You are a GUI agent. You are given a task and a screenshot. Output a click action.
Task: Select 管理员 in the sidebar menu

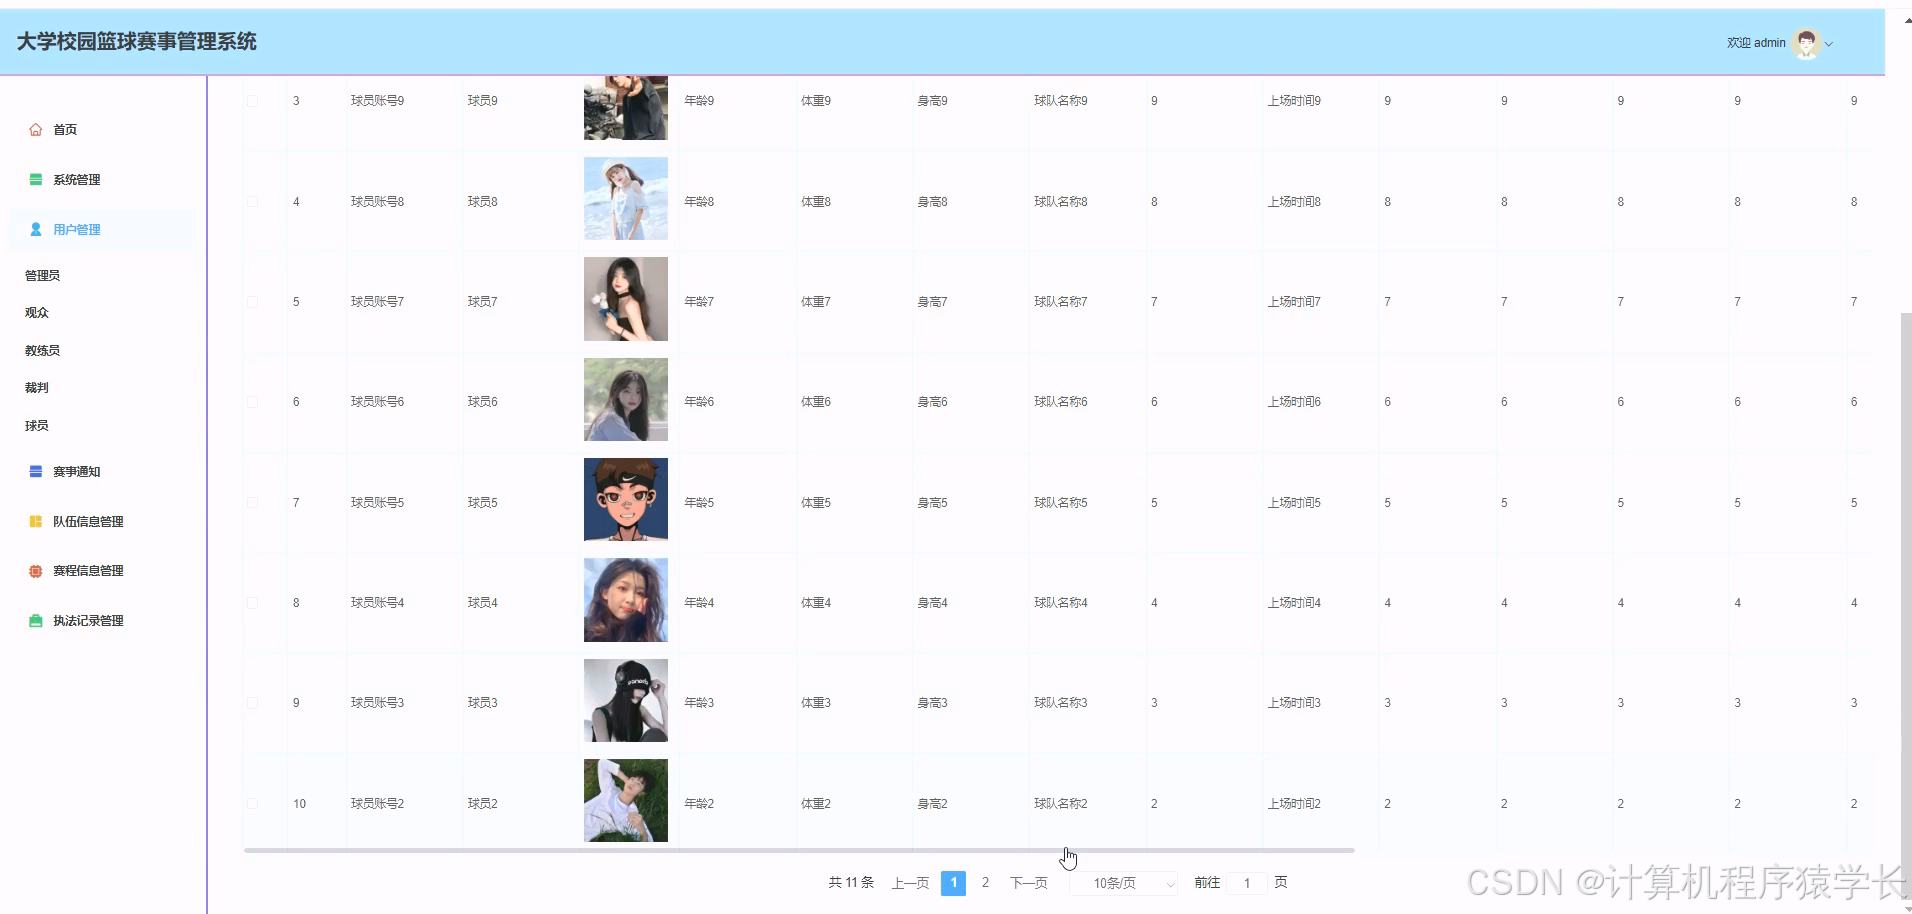(x=42, y=274)
